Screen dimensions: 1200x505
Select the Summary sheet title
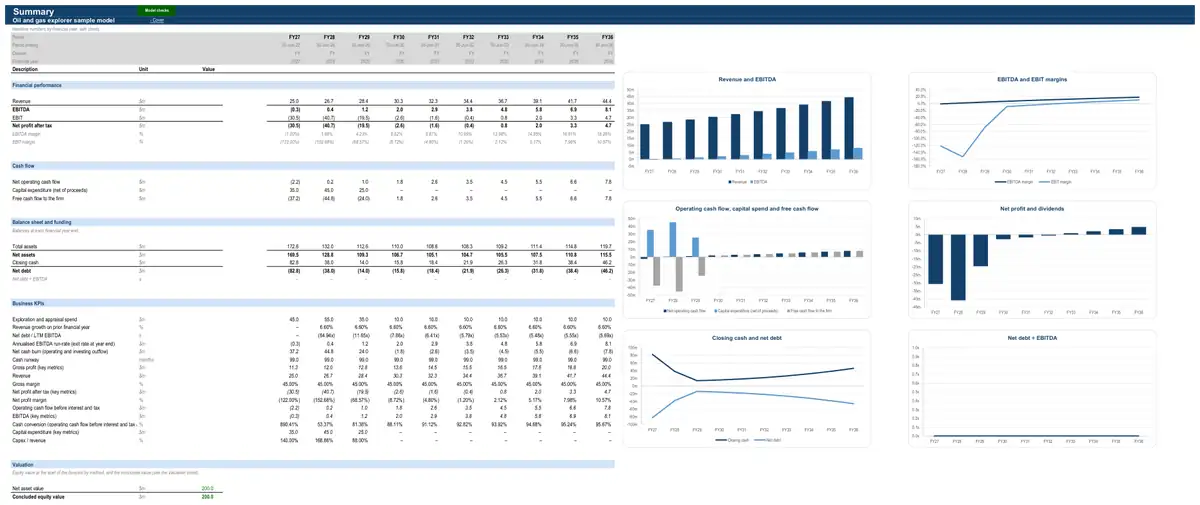click(34, 11)
